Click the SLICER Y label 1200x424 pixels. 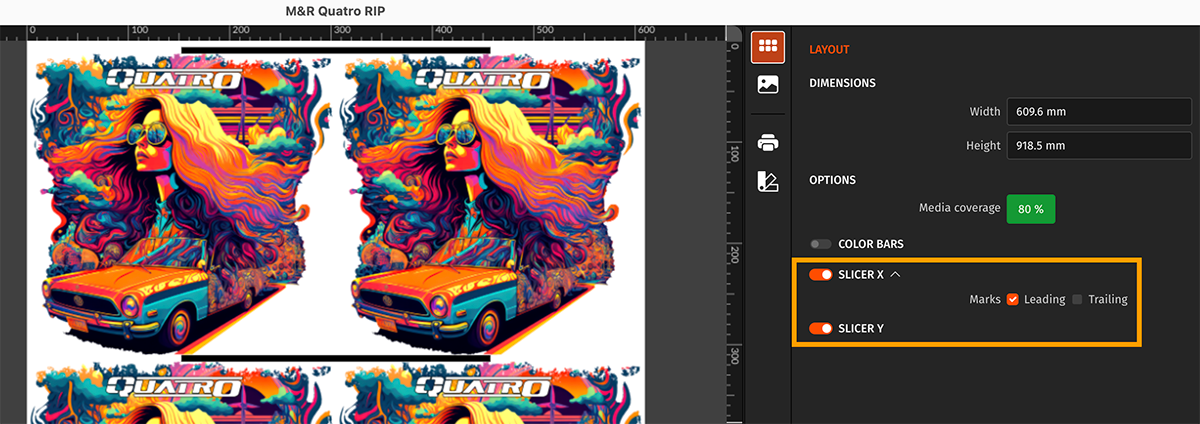pos(861,328)
